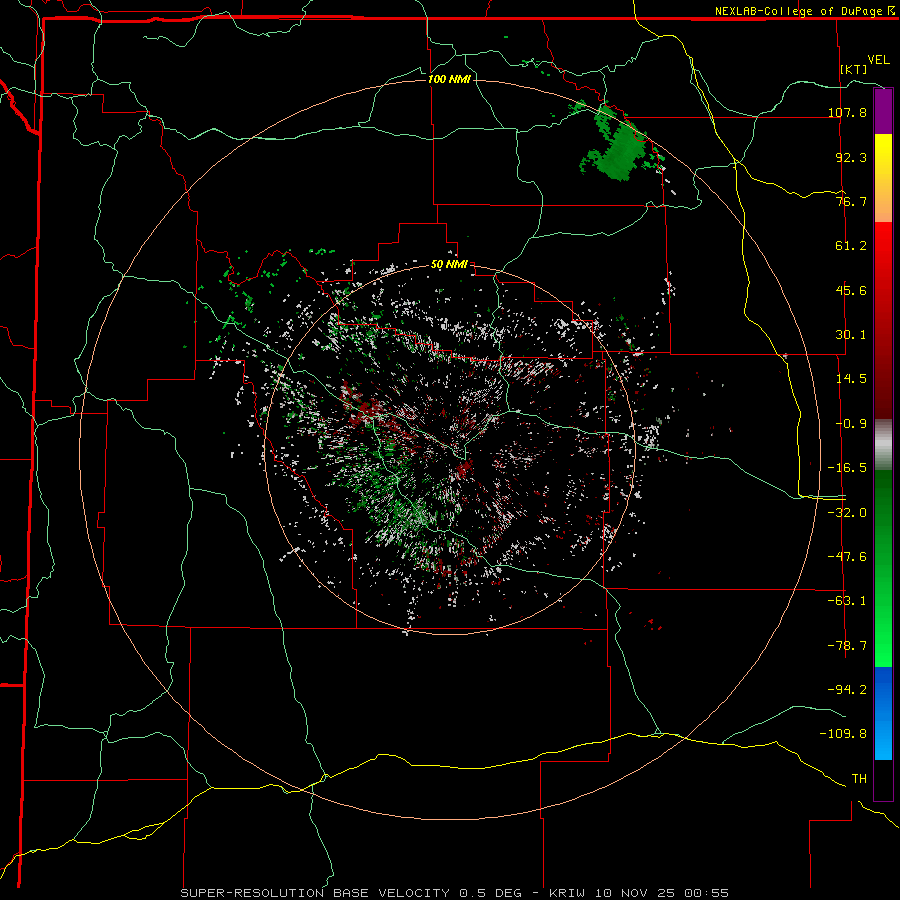Click the 45.6 velocity scale value
This screenshot has width=900, height=900.
click(x=851, y=290)
